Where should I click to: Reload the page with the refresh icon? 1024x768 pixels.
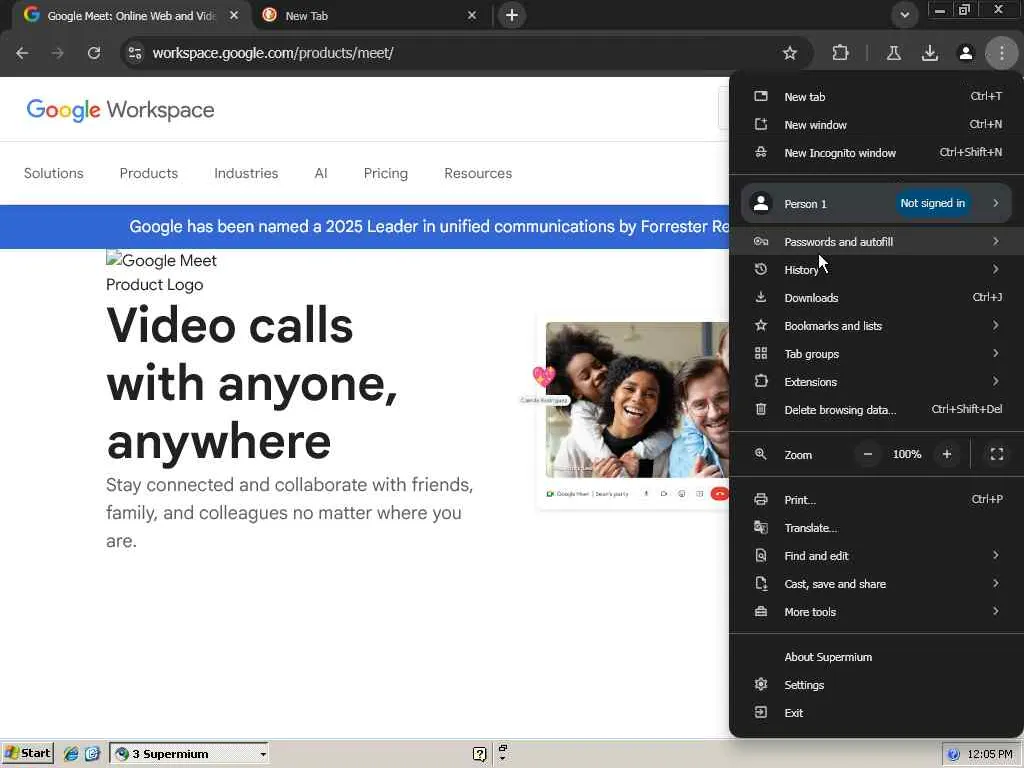[94, 53]
